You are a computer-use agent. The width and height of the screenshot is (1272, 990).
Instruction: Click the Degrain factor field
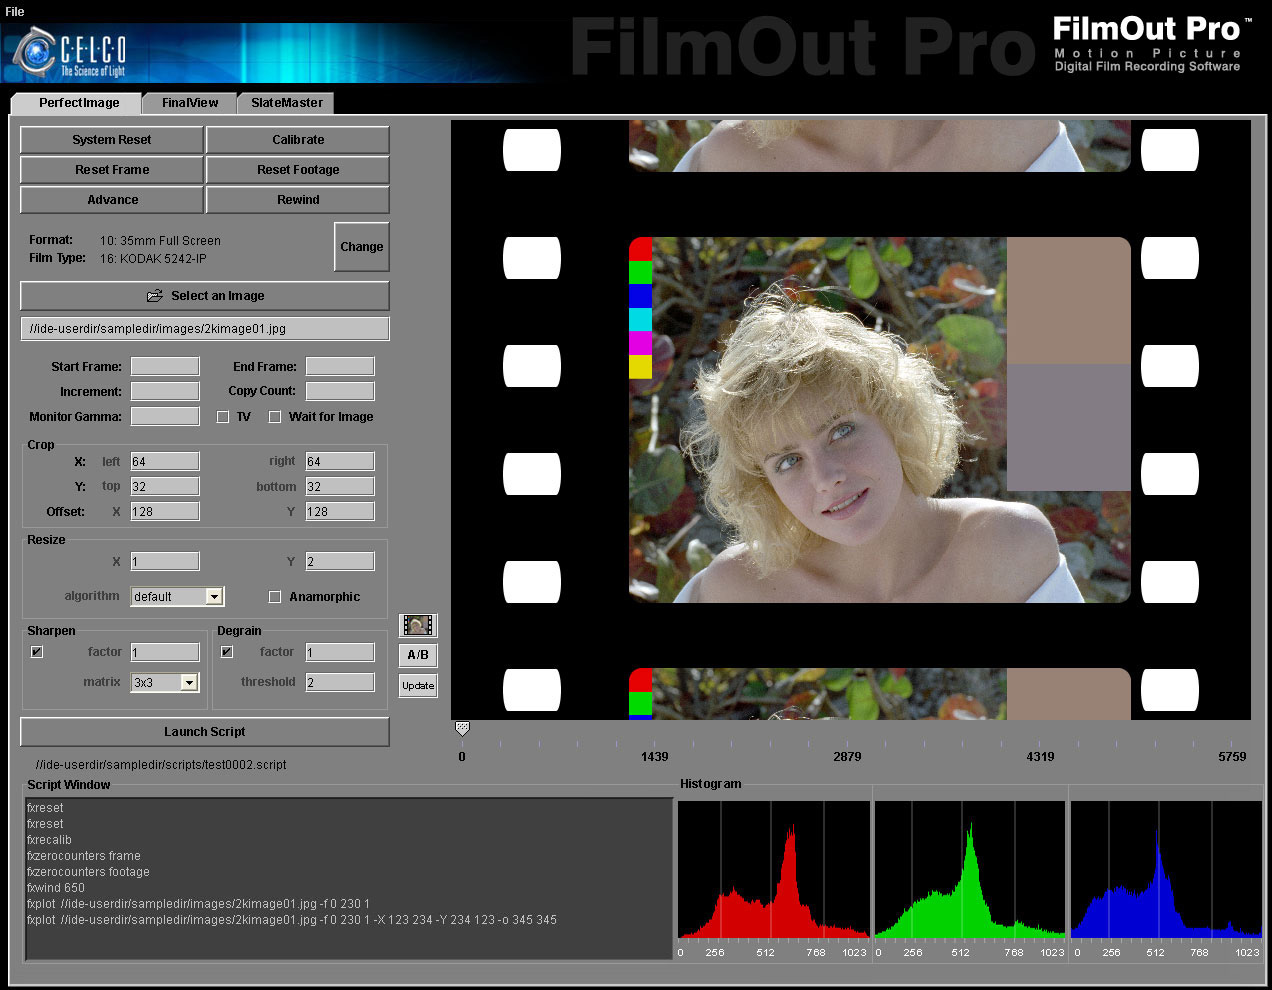[x=340, y=652]
